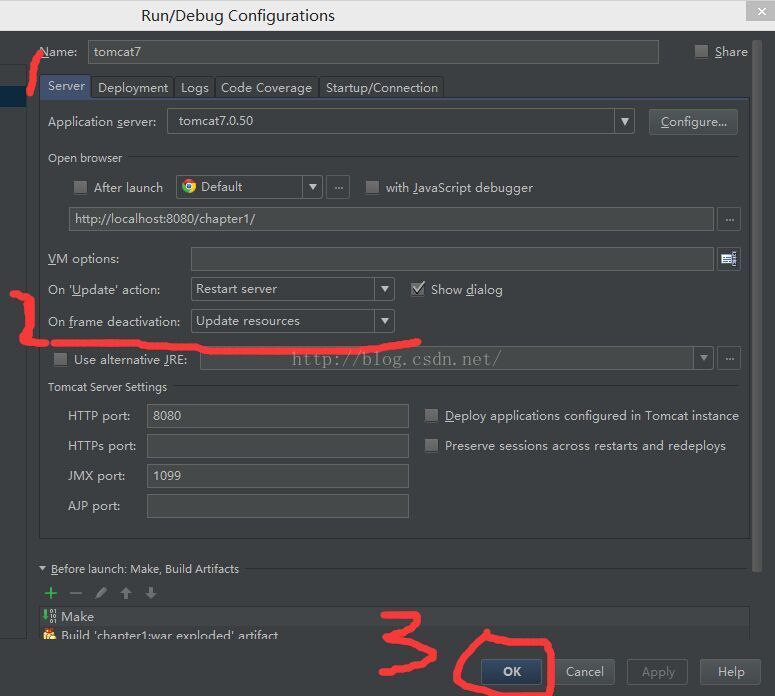Browse for an alternative JRE with the ellipsis button
The height and width of the screenshot is (696, 775).
[x=729, y=358]
